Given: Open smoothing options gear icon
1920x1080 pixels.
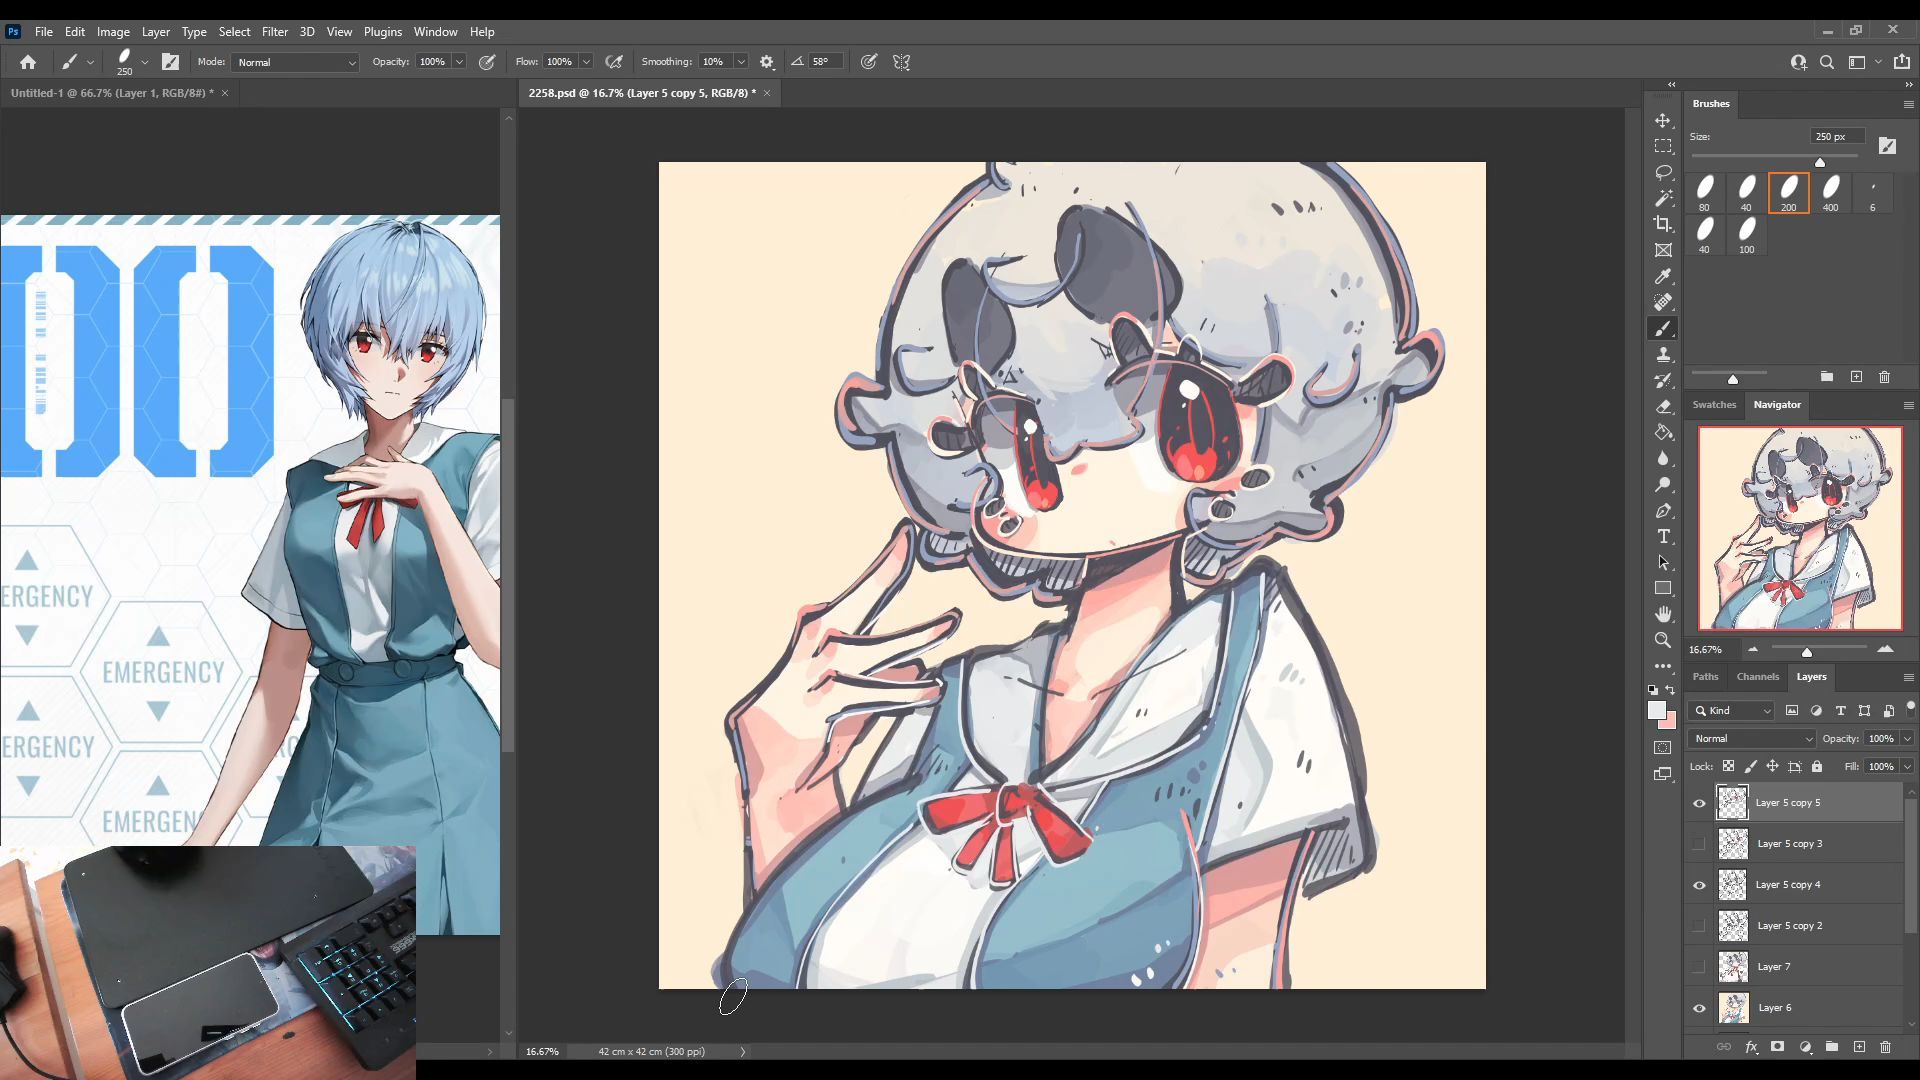Looking at the screenshot, I should pyautogui.click(x=767, y=62).
